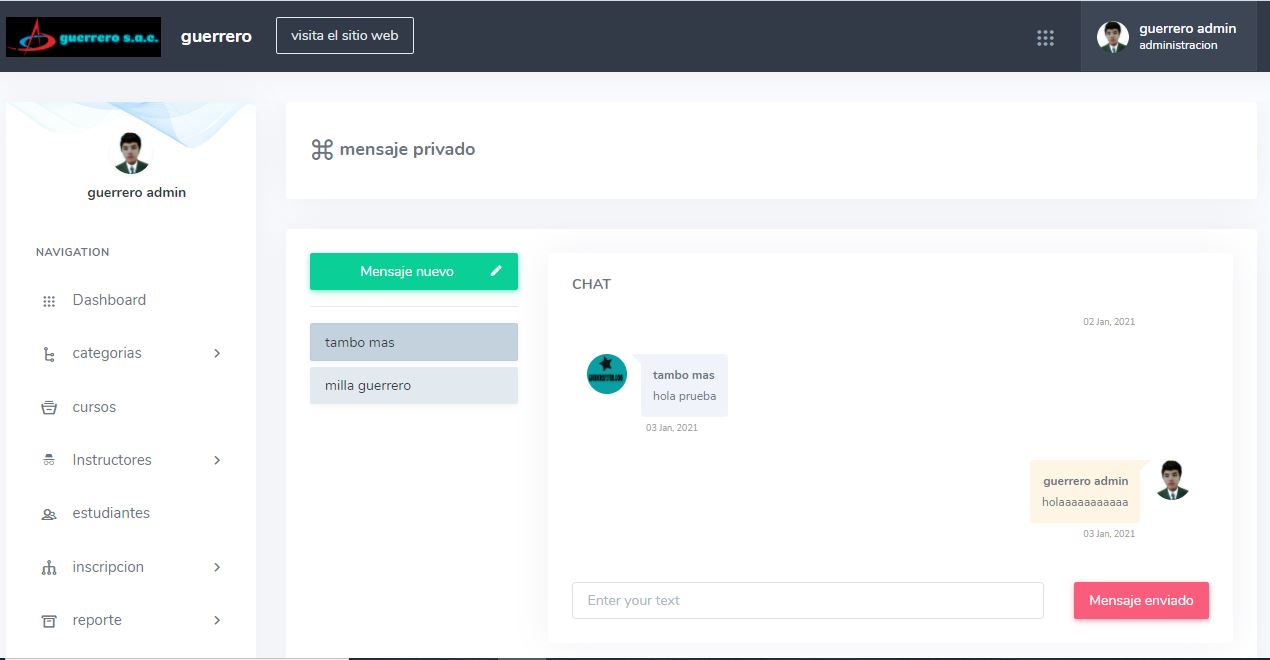Select the tambo mas conversation
Image resolution: width=1270 pixels, height=660 pixels.
(x=414, y=342)
